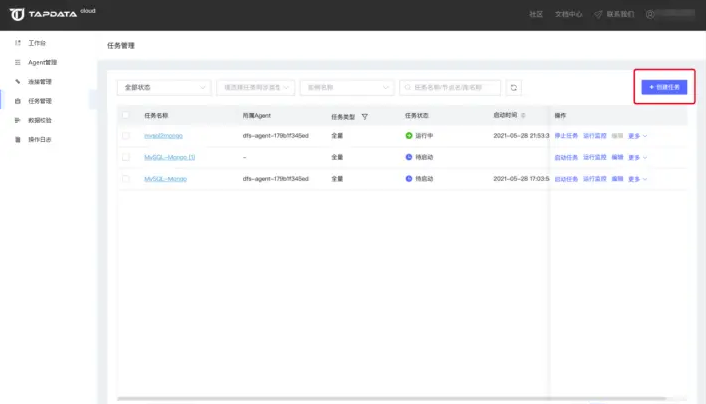Expand the task sync type dropdown
This screenshot has width=706, height=404.
[255, 88]
